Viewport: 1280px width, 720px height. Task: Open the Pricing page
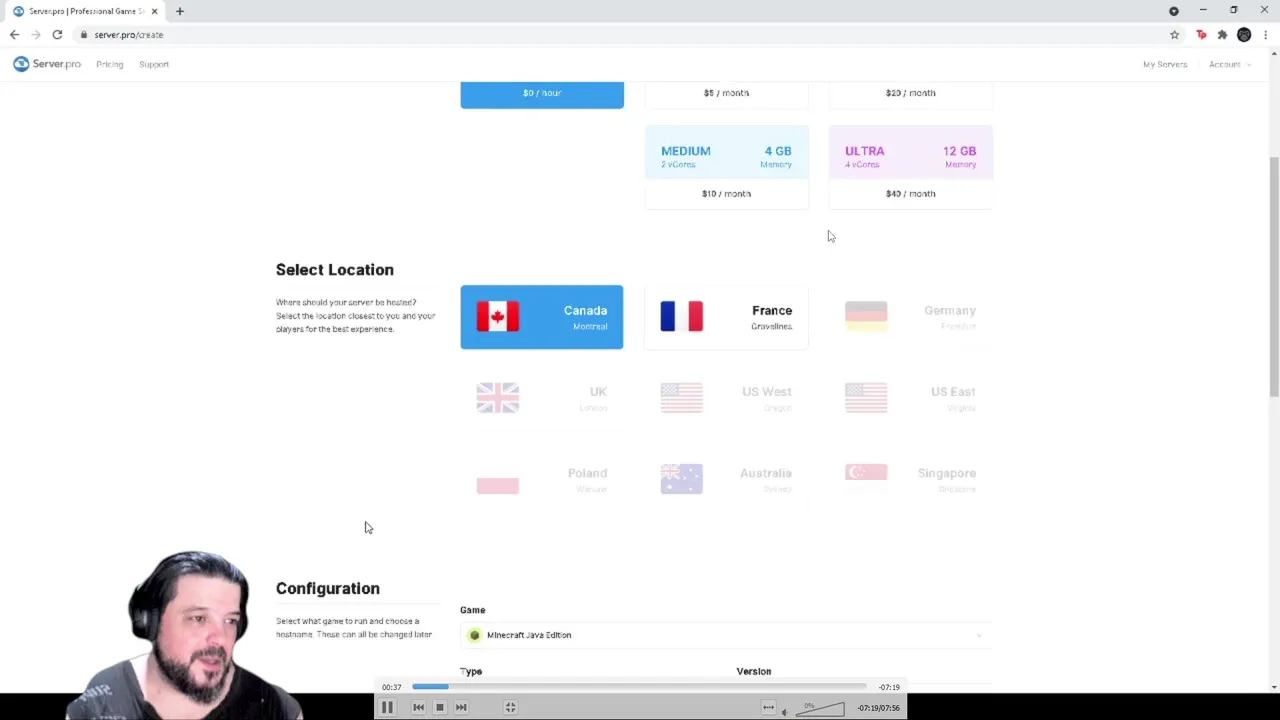click(110, 64)
